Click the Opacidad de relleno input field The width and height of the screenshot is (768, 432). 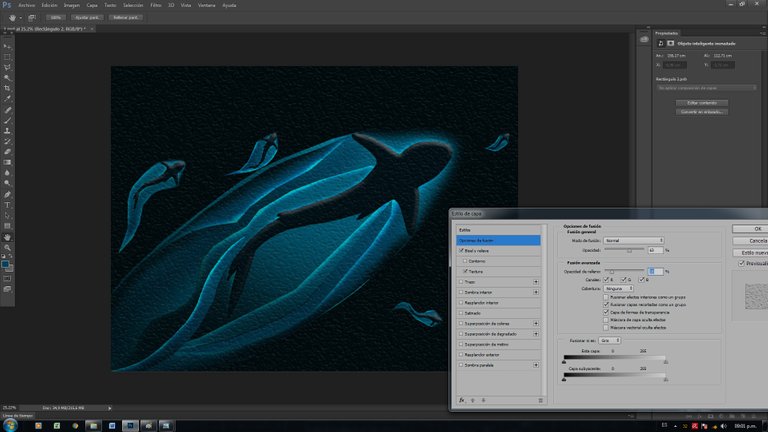[x=654, y=271]
